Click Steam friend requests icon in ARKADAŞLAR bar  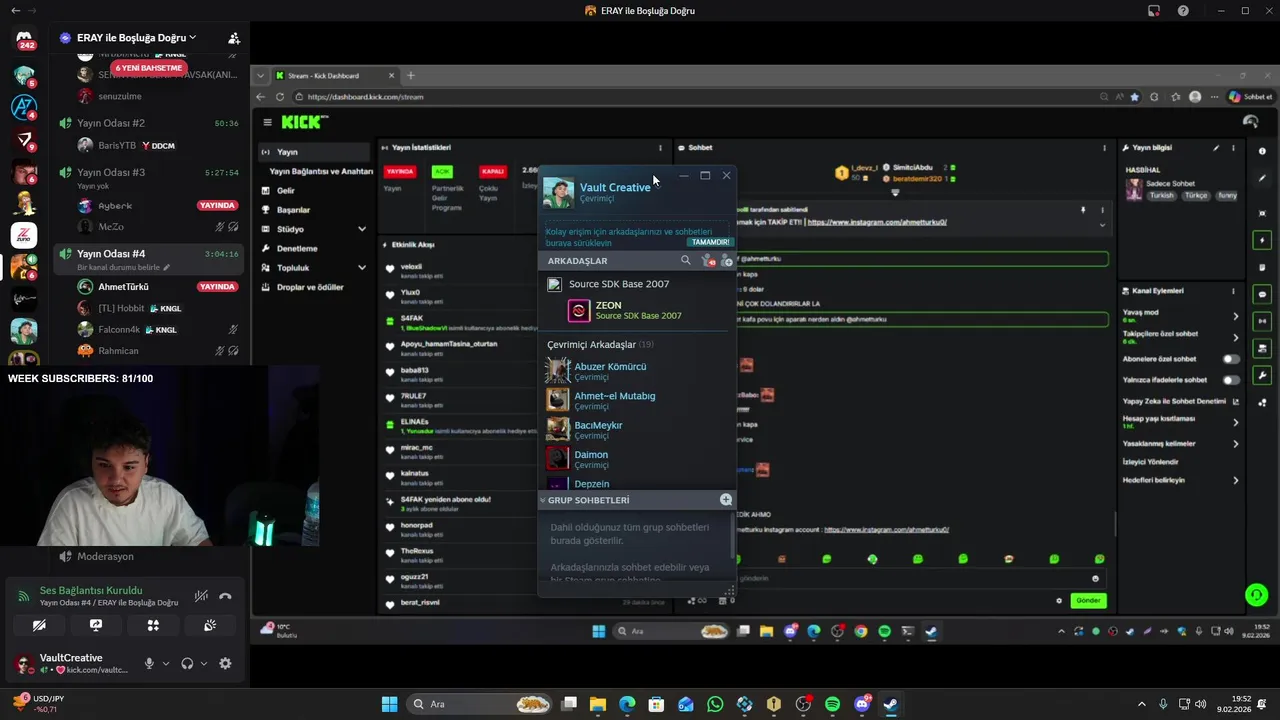pyautogui.click(x=708, y=260)
